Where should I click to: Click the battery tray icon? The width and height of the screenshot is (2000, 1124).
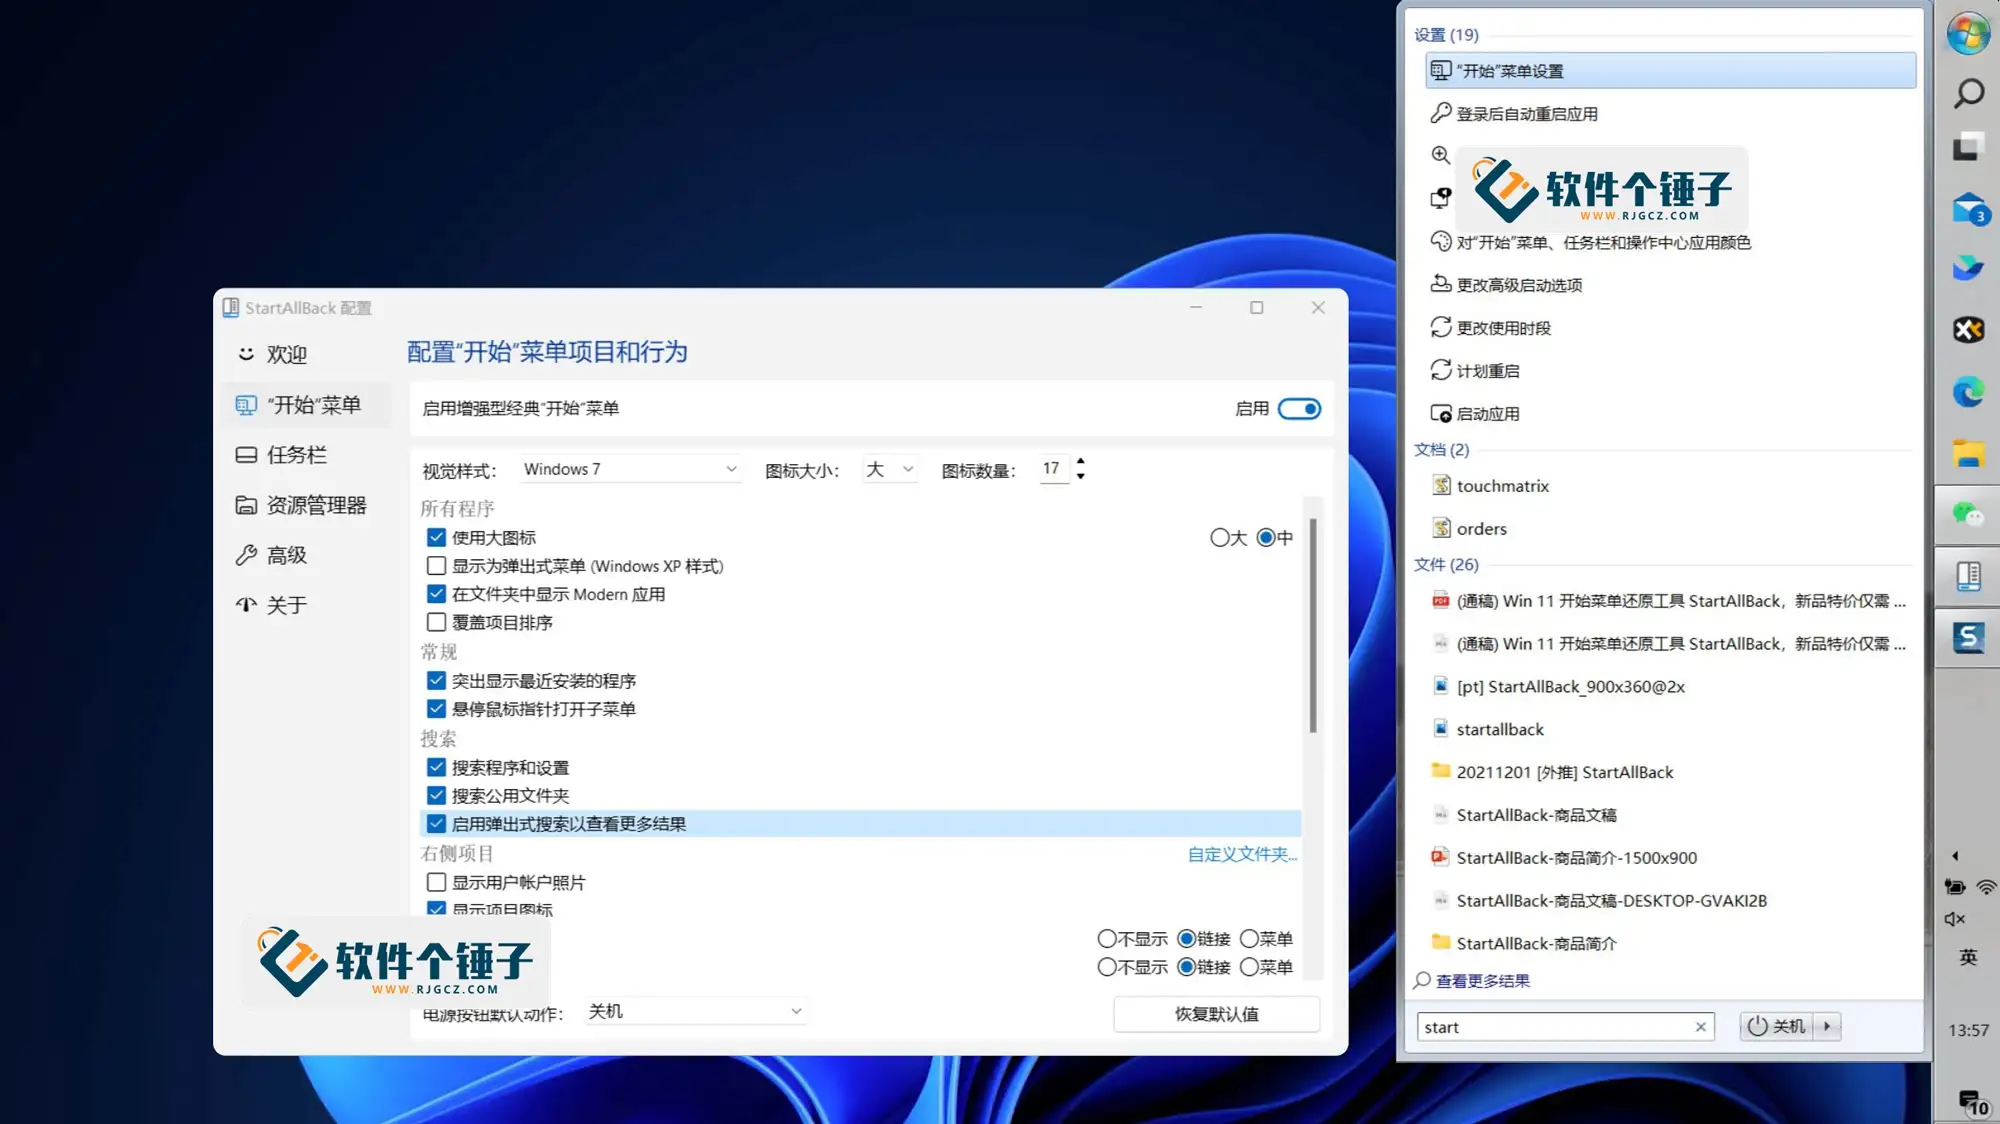(x=1954, y=887)
